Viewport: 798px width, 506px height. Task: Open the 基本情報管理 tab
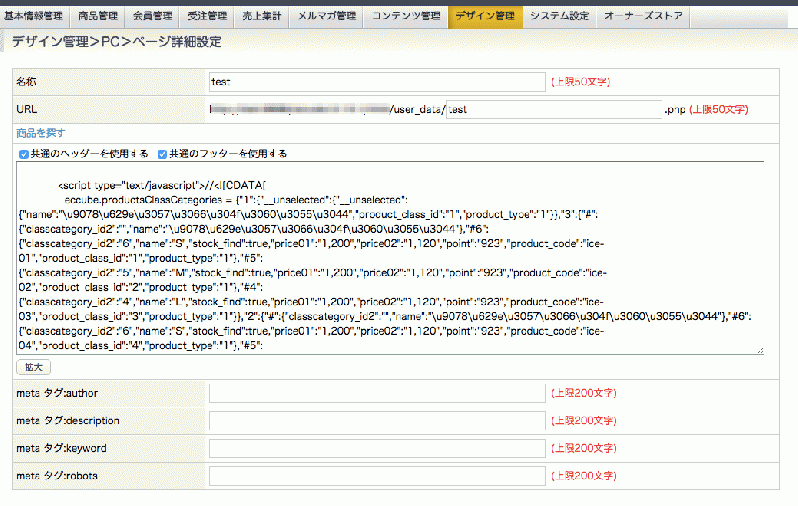point(34,16)
